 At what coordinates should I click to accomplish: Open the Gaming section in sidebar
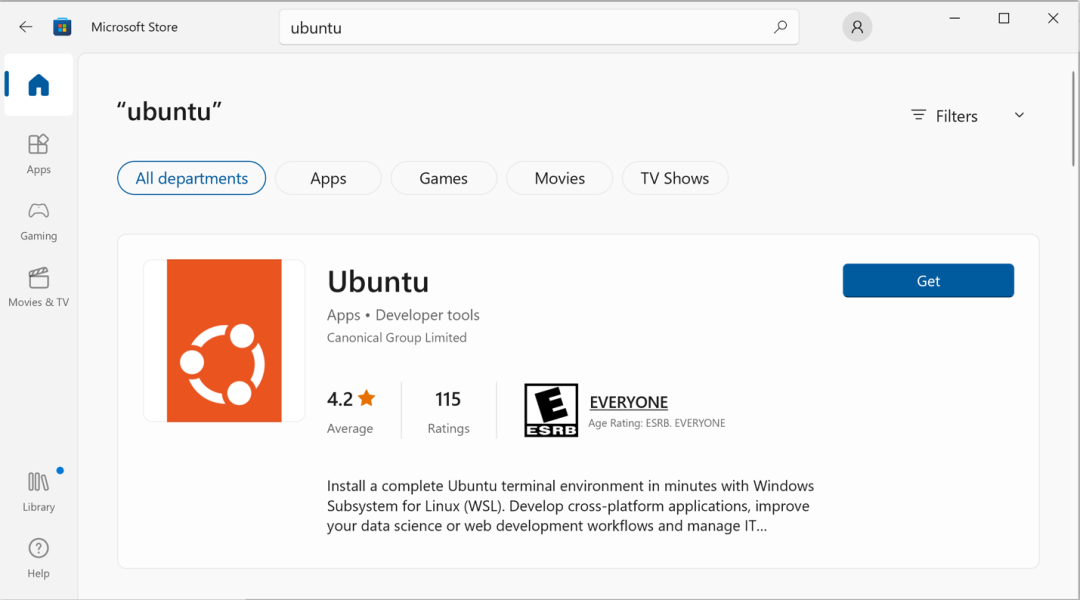(39, 221)
